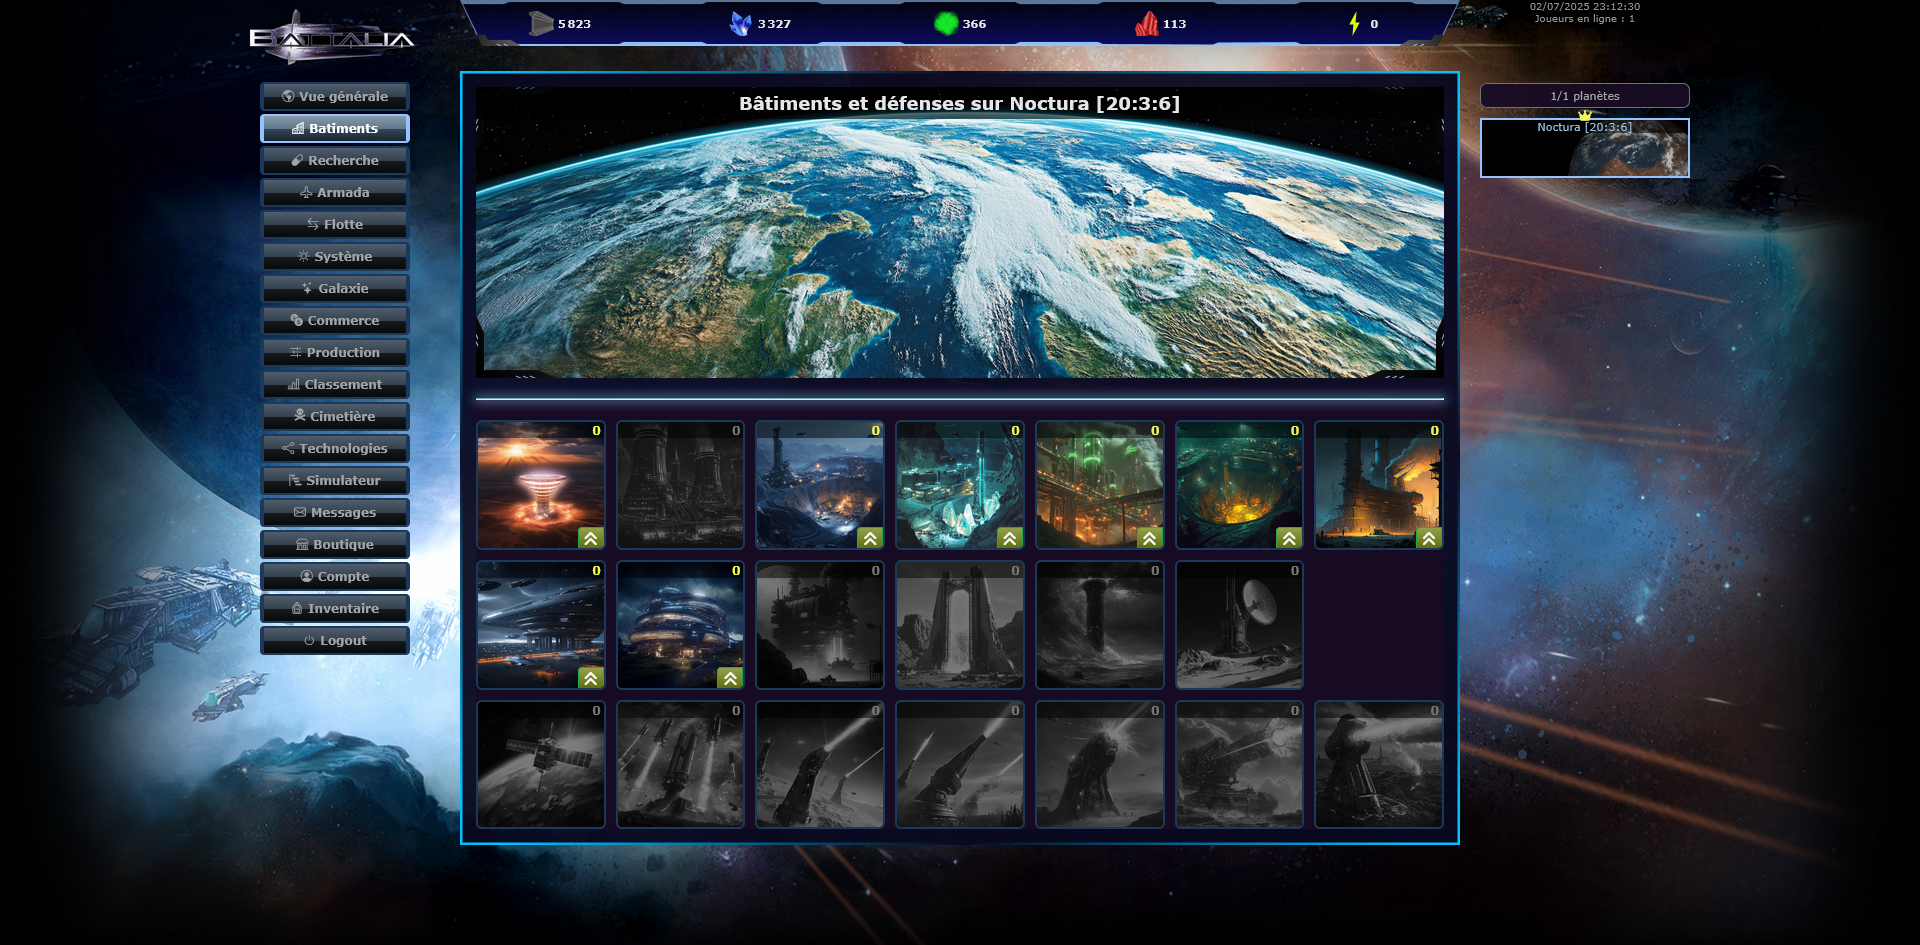Click the upgrade arrow on the saucer-shaped spaceport
This screenshot has height=945, width=1920.
pyautogui.click(x=591, y=678)
